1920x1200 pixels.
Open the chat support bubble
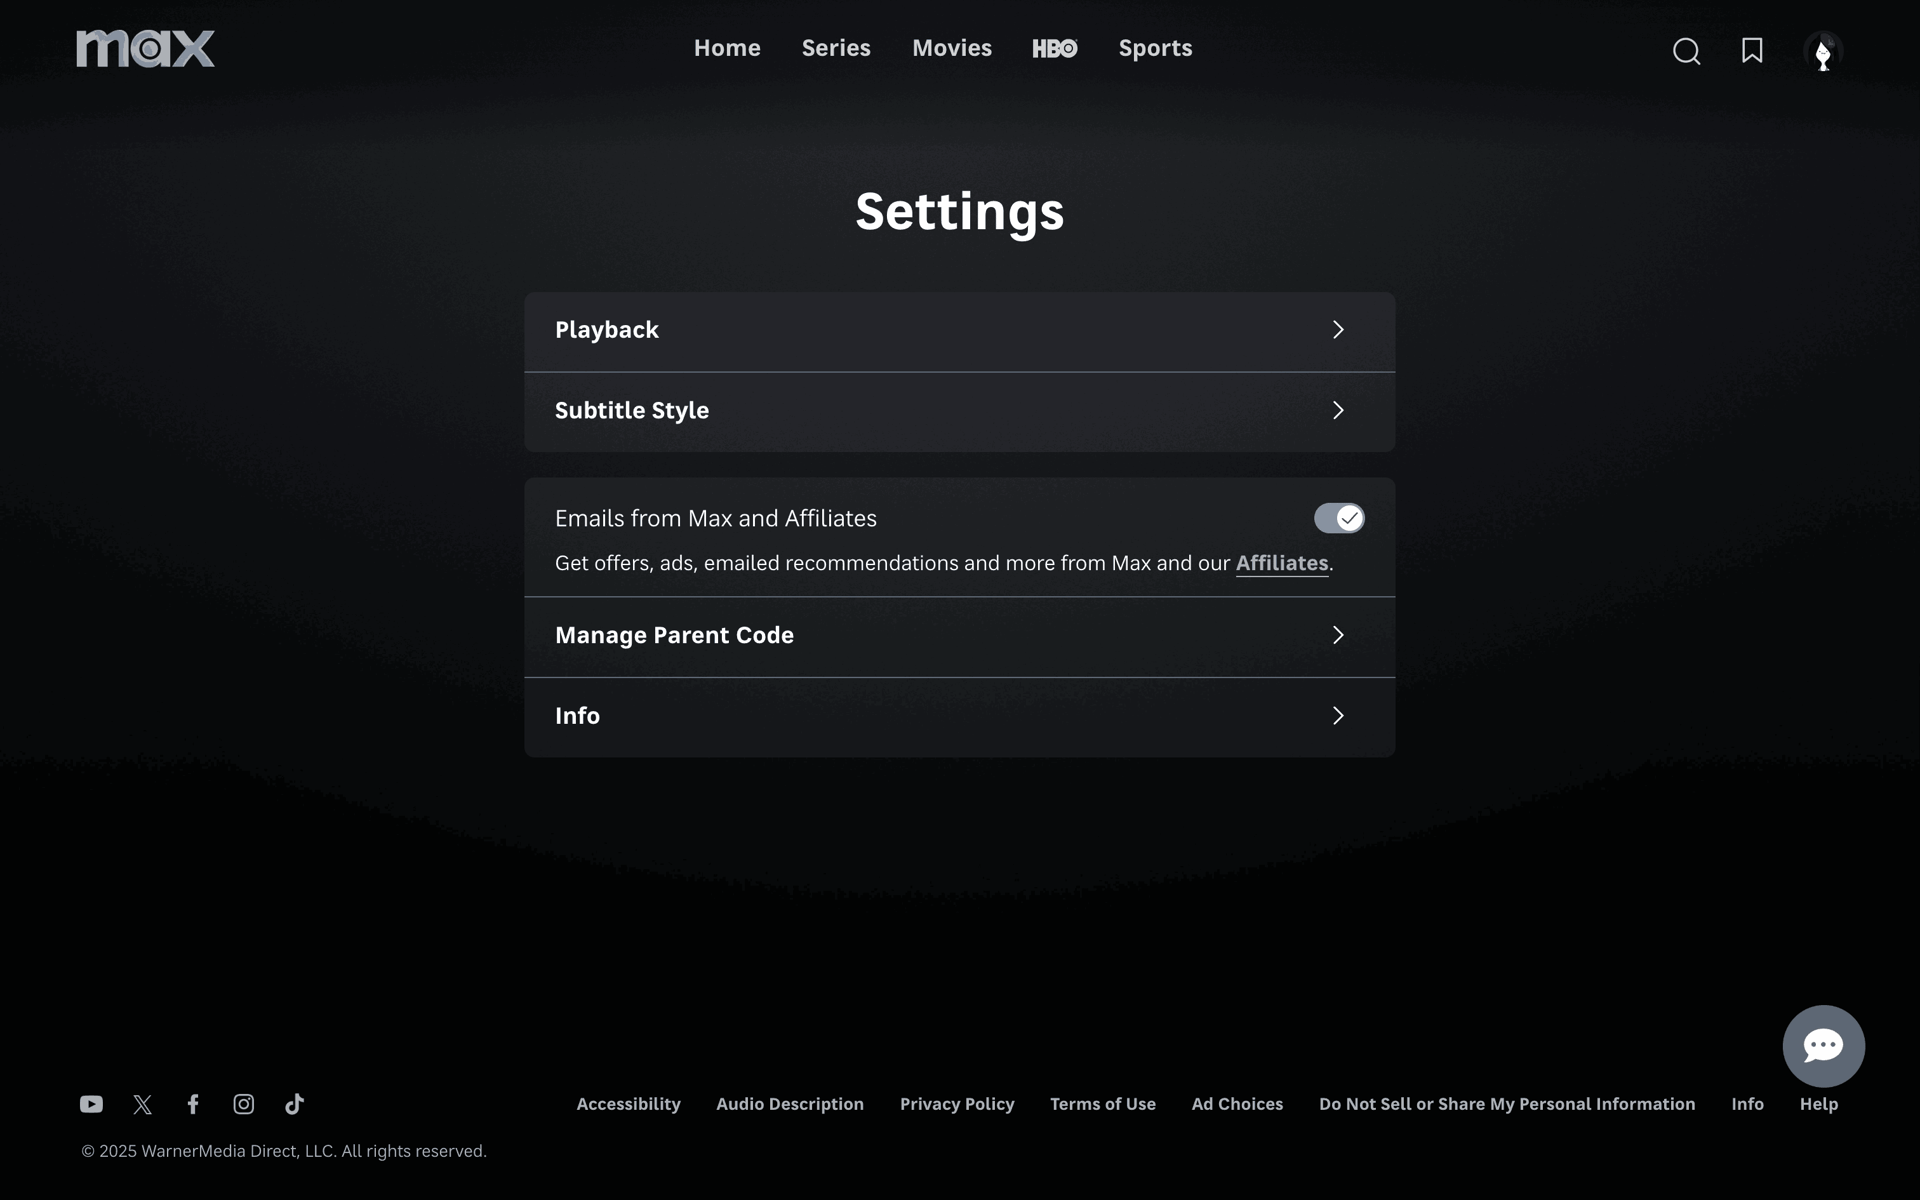(x=1823, y=1046)
